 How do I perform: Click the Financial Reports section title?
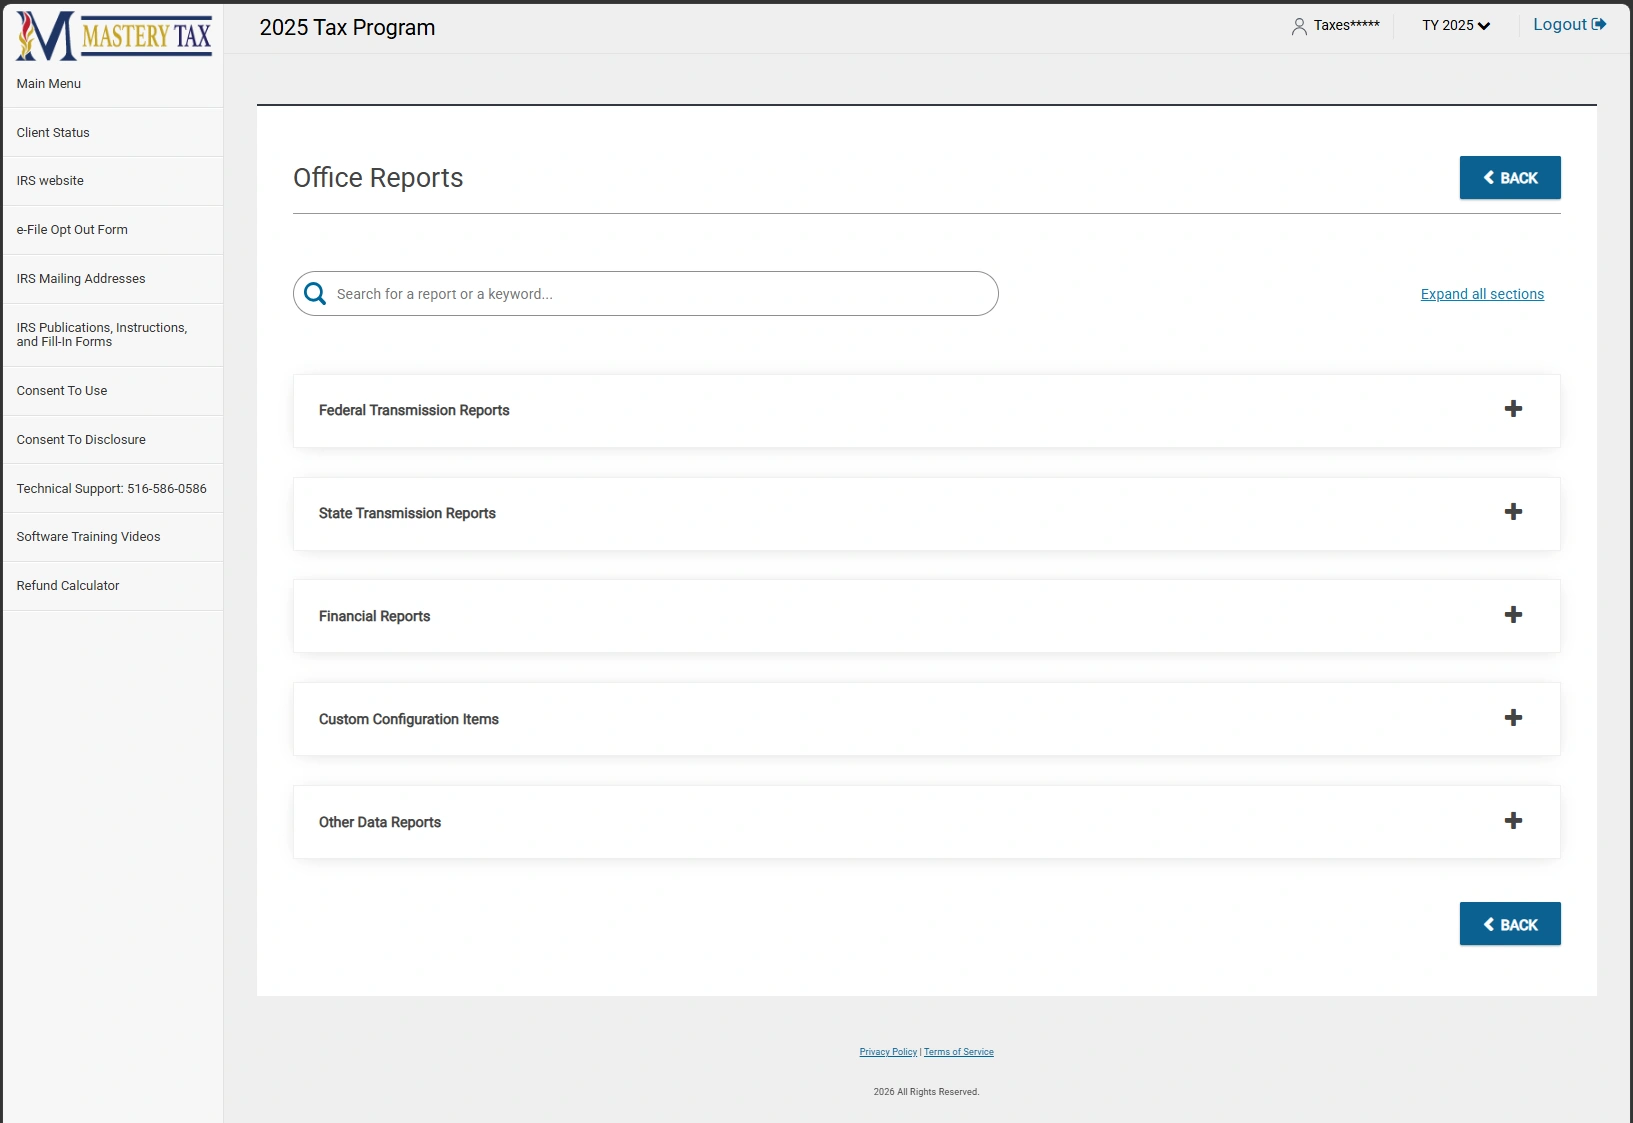coord(374,616)
